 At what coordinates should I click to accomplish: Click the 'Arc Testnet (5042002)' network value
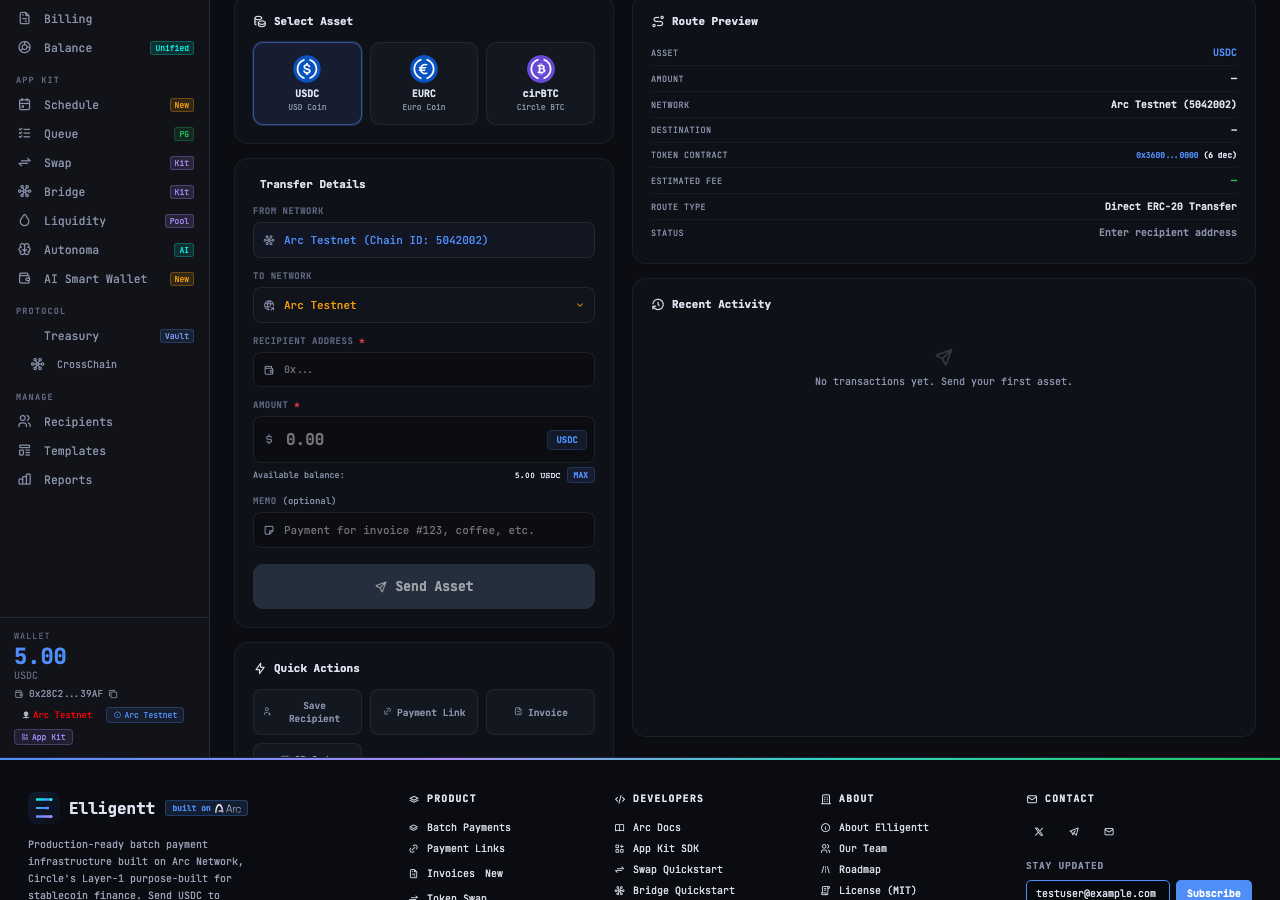[x=1174, y=104]
